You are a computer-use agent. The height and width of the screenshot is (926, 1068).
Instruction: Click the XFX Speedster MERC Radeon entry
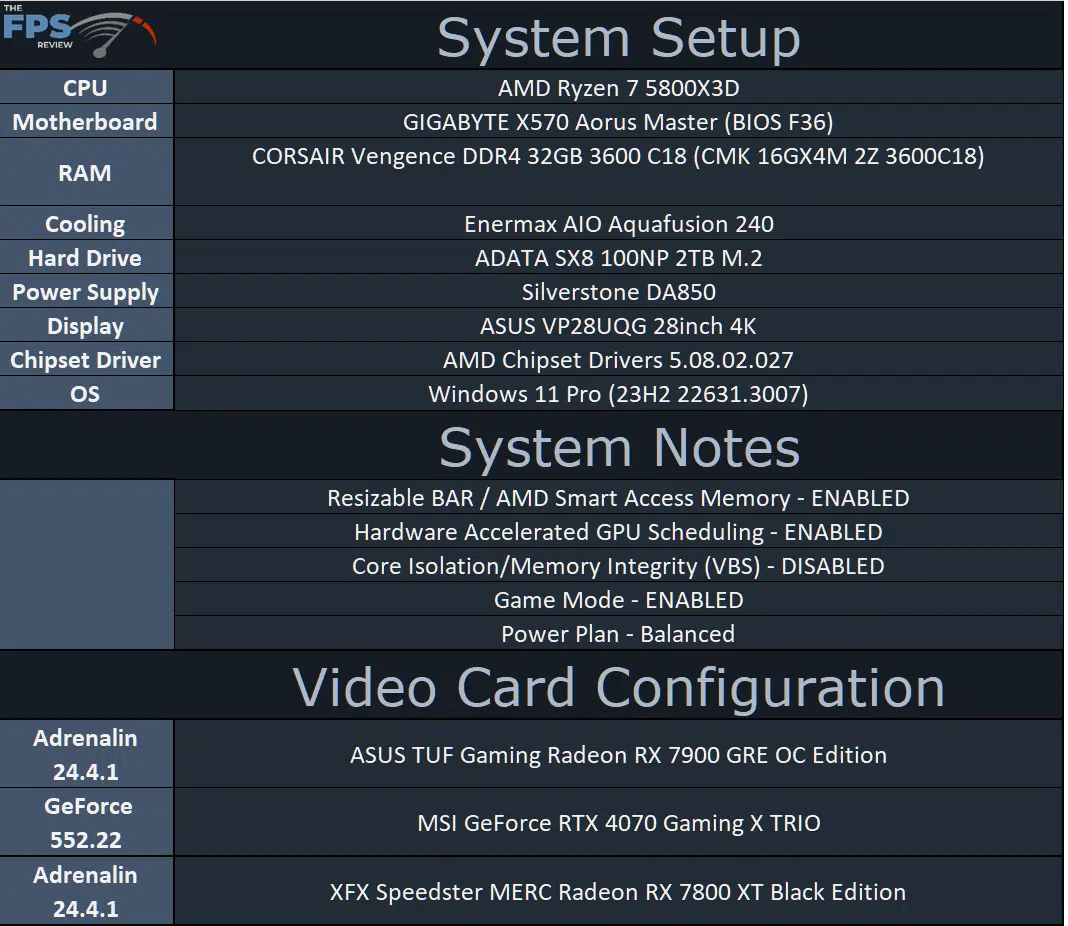coord(618,892)
